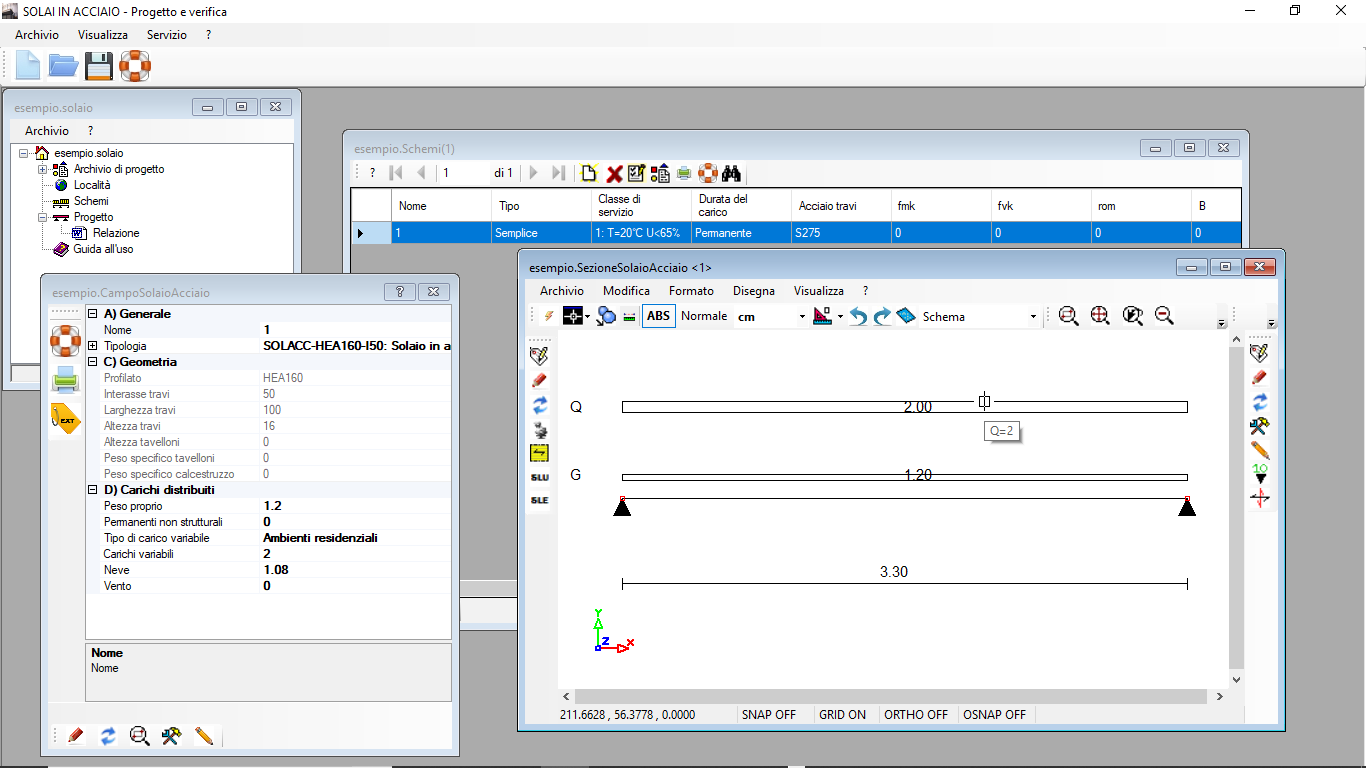The height and width of the screenshot is (768, 1366).
Task: Click the zoom out magnifier icon
Action: 1164,316
